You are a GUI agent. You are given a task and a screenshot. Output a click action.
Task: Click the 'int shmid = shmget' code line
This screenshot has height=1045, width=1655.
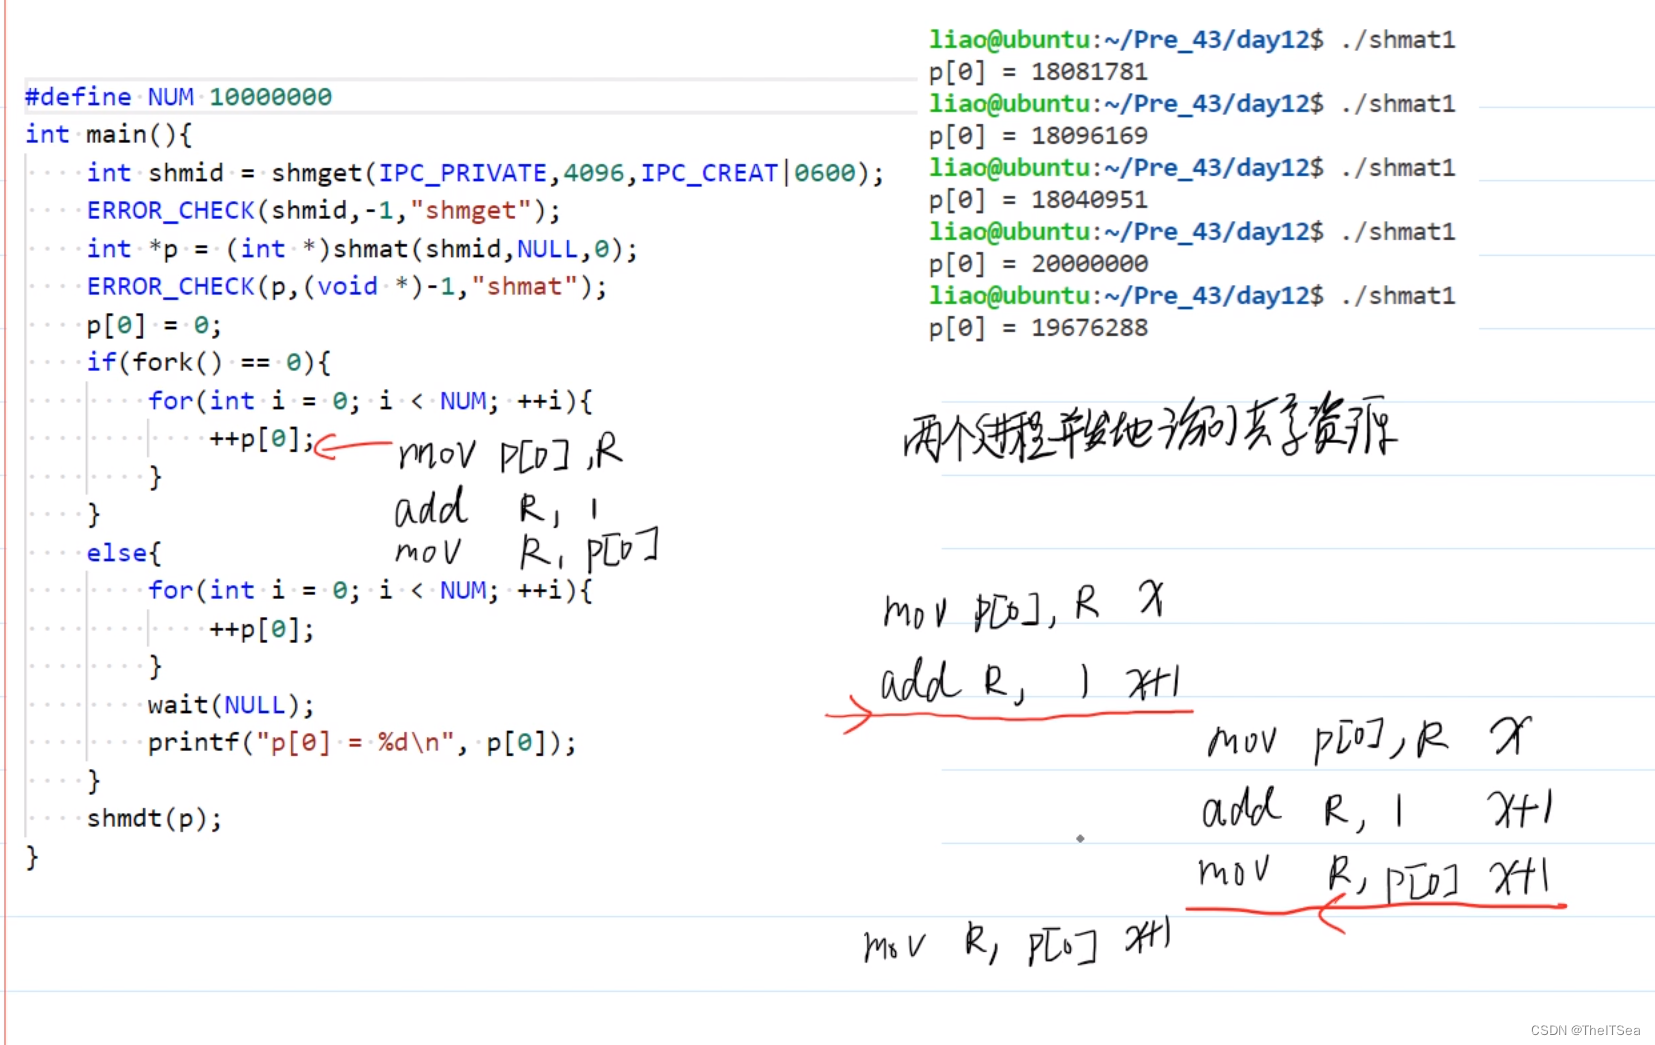pyautogui.click(x=485, y=173)
